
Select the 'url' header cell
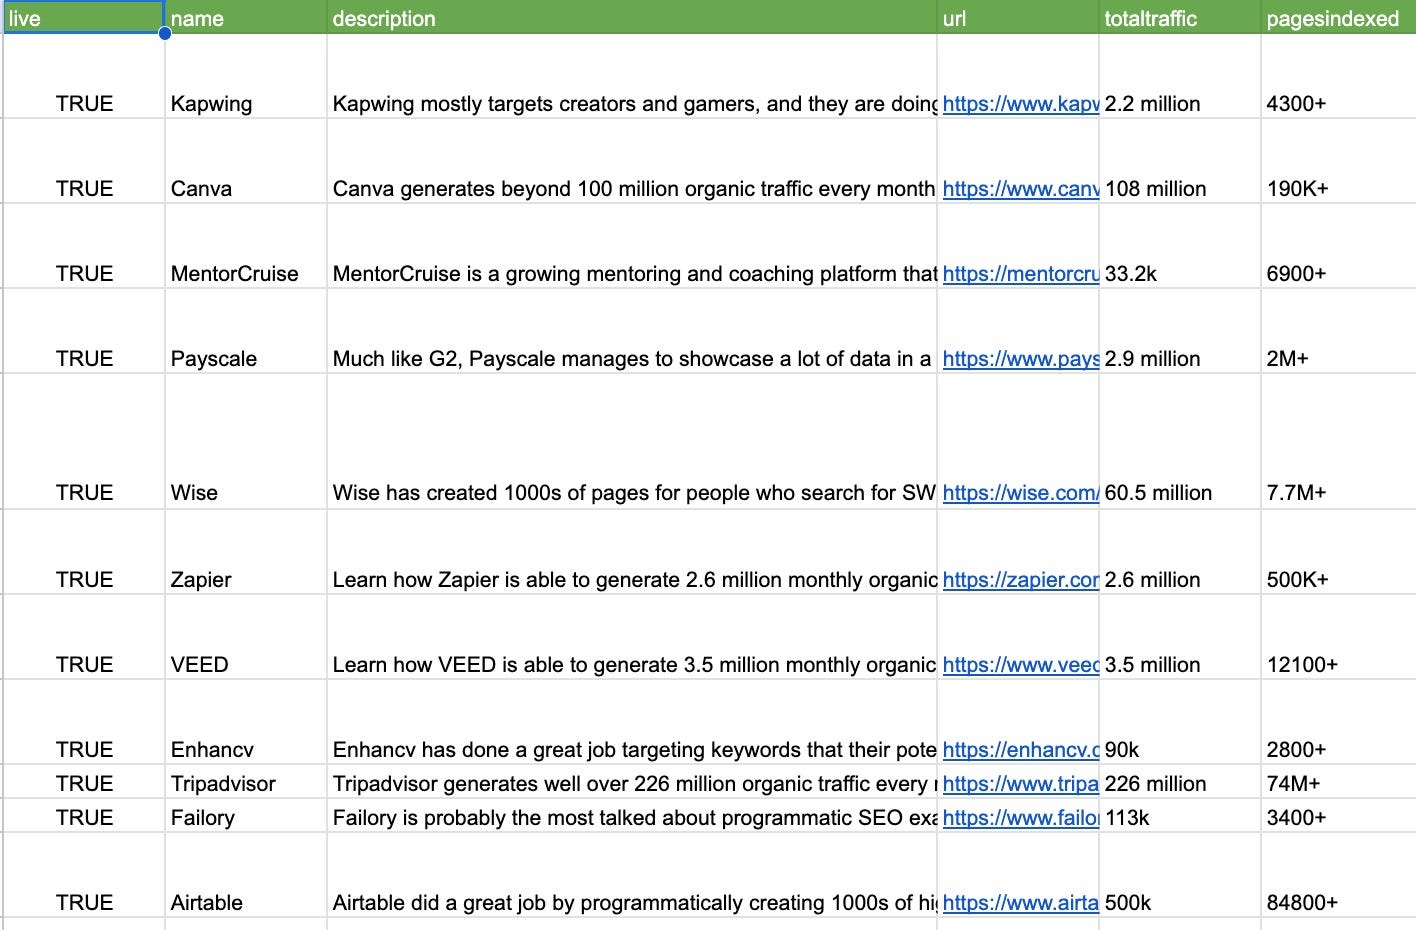[1018, 17]
